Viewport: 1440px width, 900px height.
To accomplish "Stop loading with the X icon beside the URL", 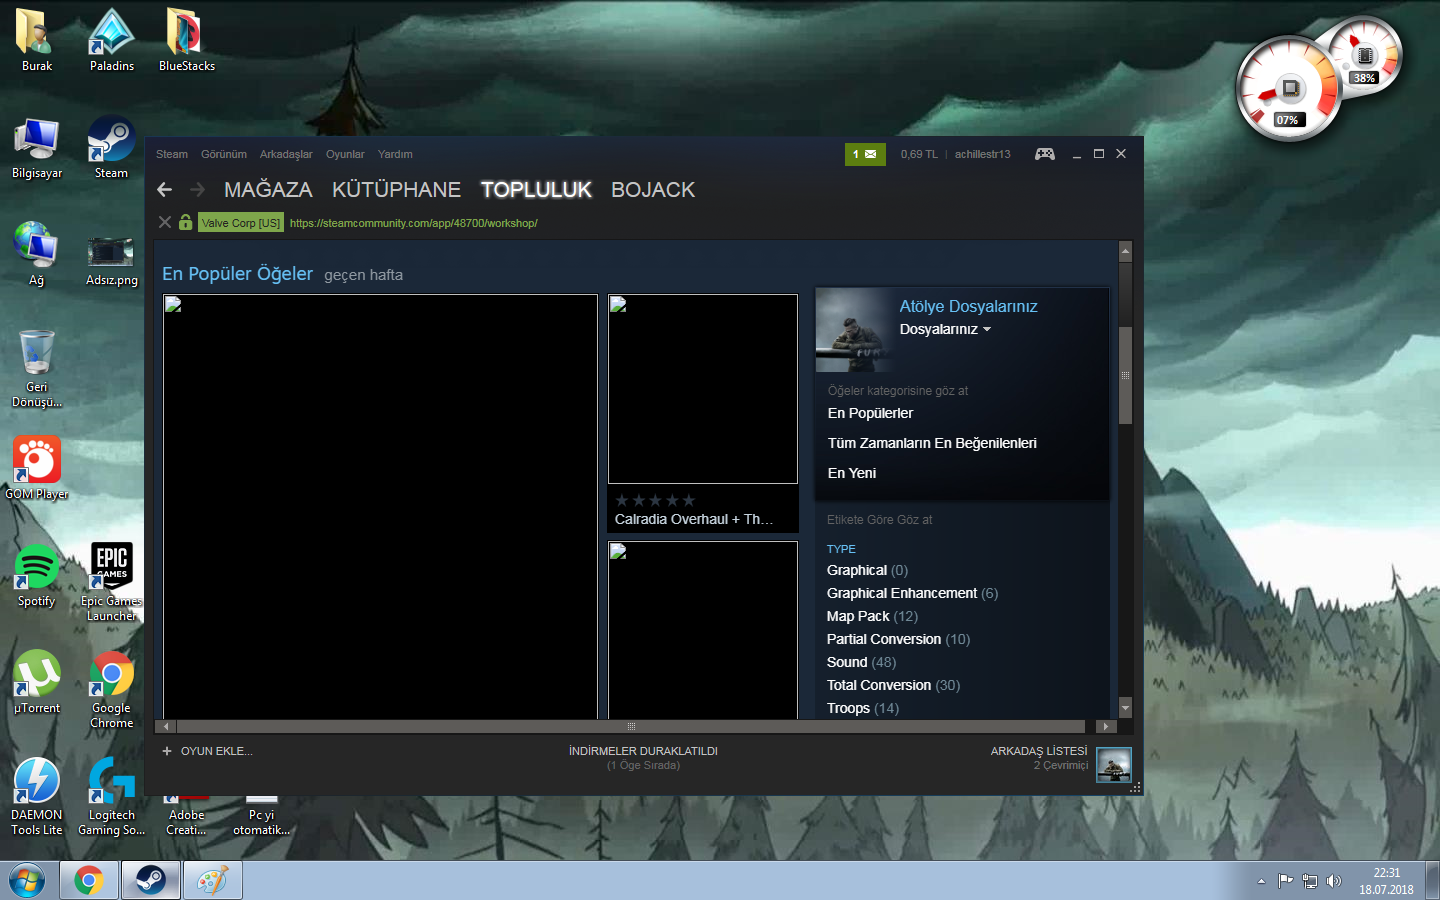I will (165, 222).
